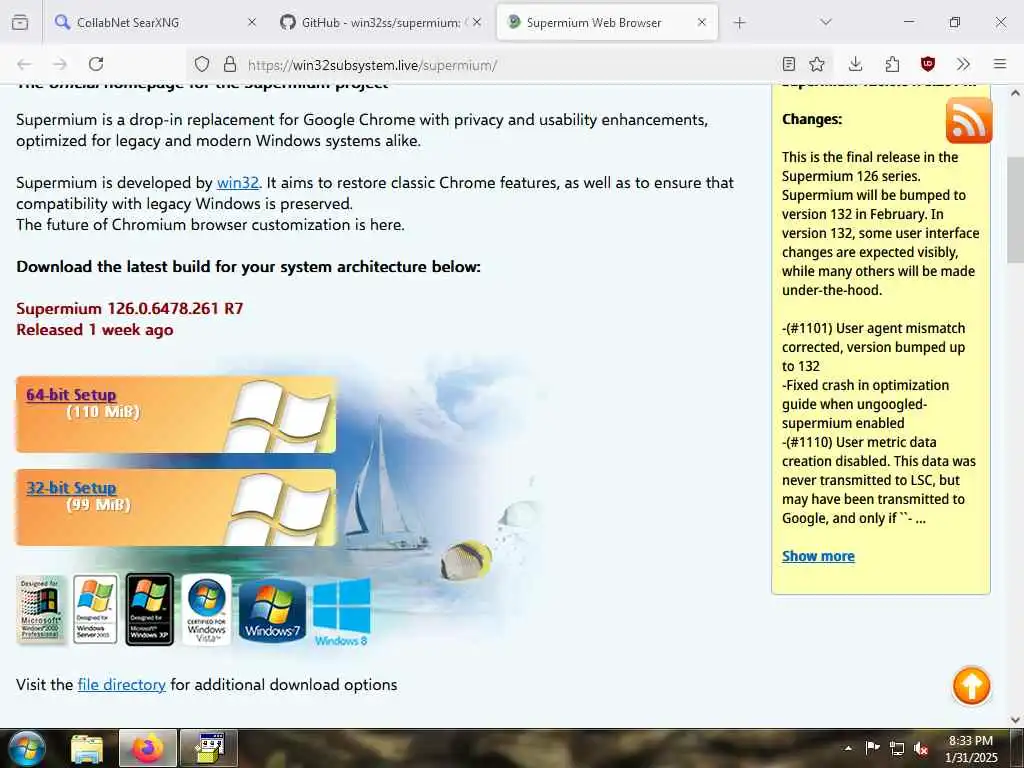Open the extensions puzzle icon
This screenshot has width=1024, height=768.
pyautogui.click(x=891, y=64)
